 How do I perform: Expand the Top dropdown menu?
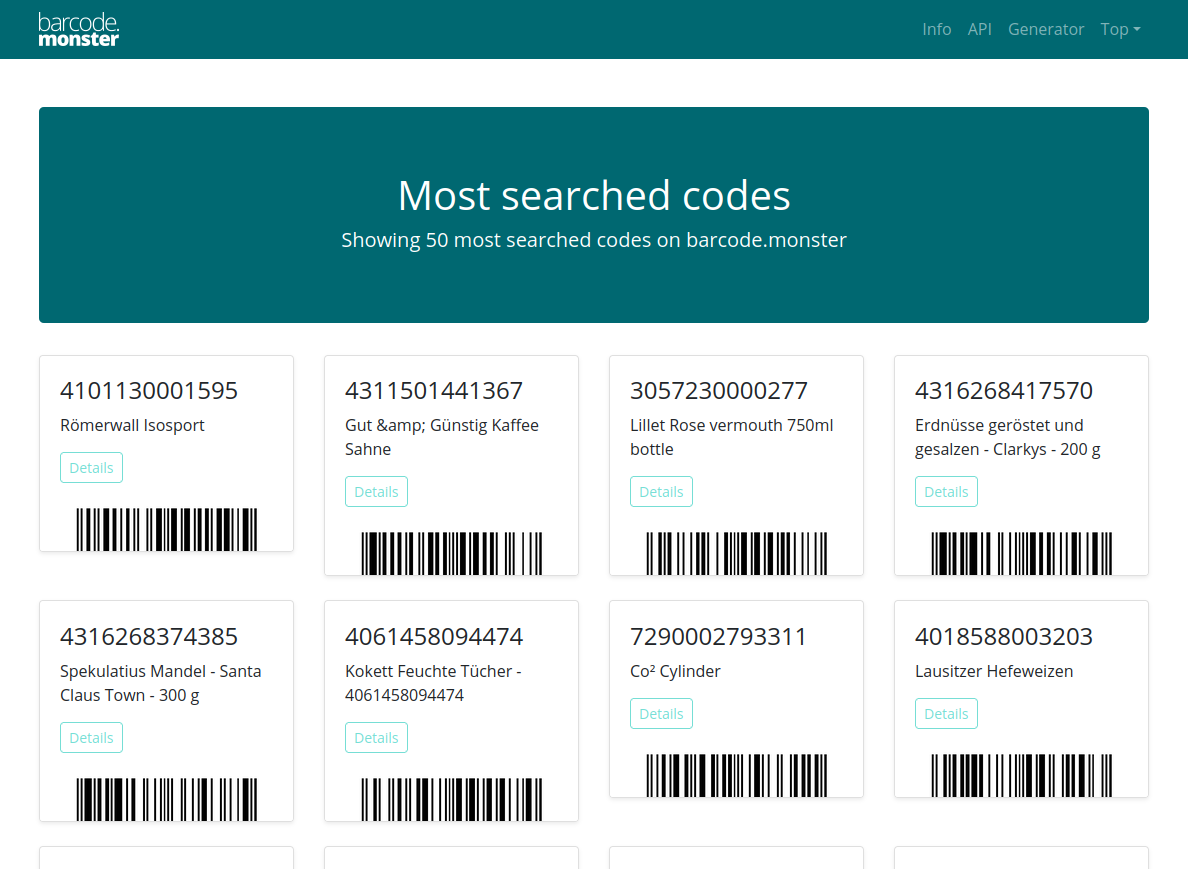(x=1120, y=30)
